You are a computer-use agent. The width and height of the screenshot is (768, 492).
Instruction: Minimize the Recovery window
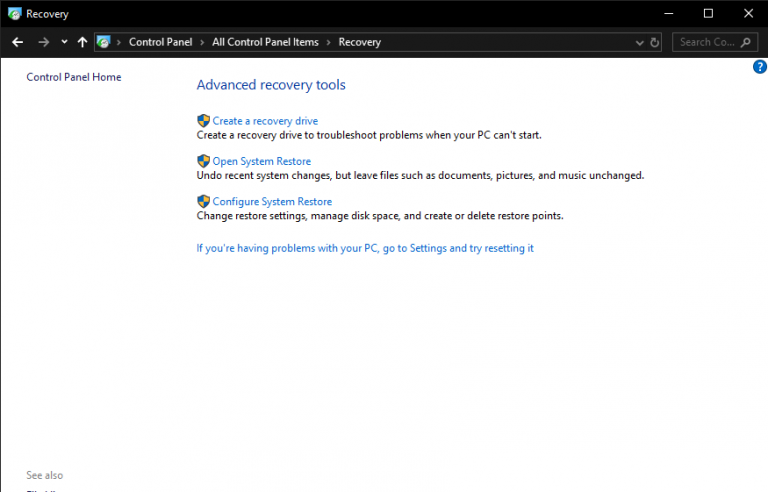[x=669, y=14]
